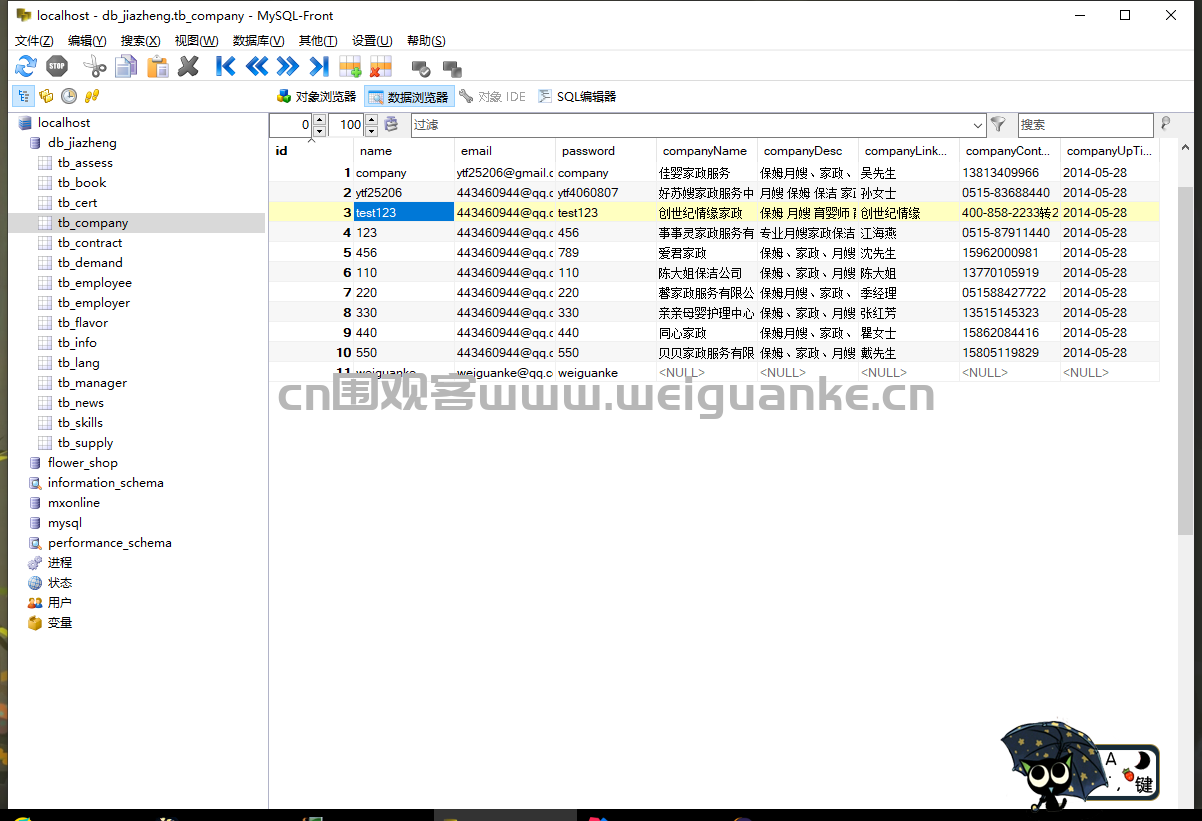This screenshot has width=1202, height=821.
Task: Toggle the navigator tree view icon
Action: (x=23, y=96)
